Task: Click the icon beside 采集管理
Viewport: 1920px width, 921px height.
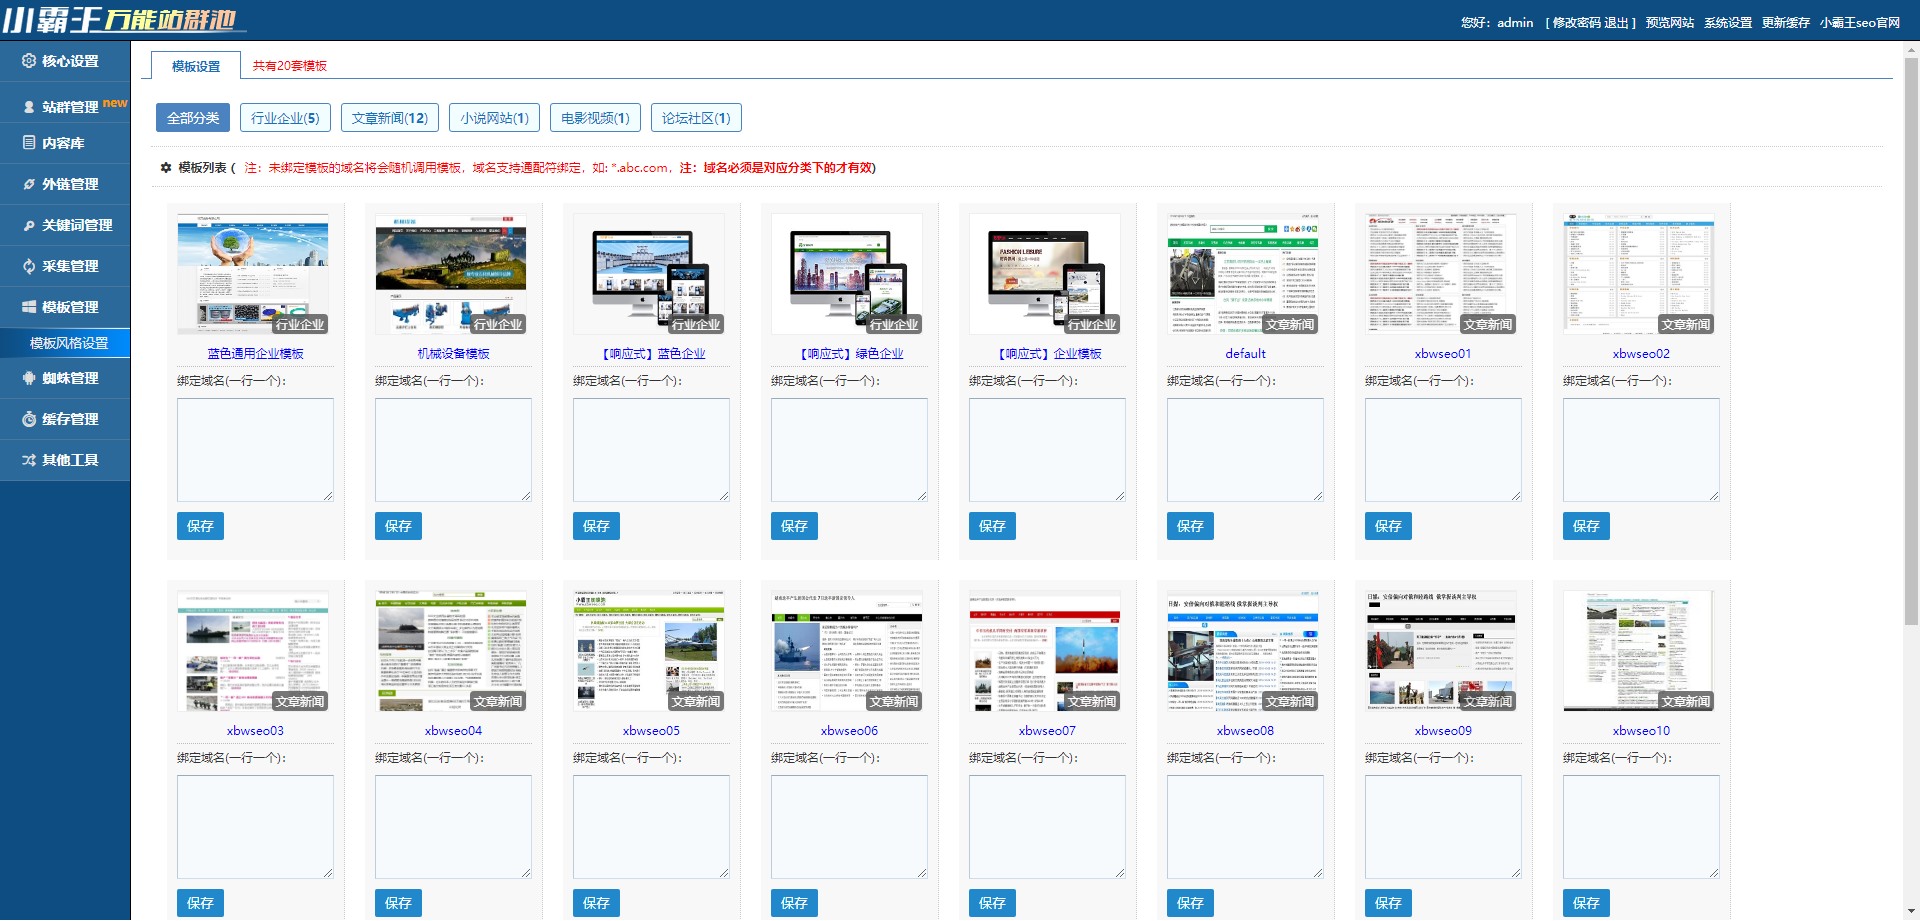Action: 29,266
